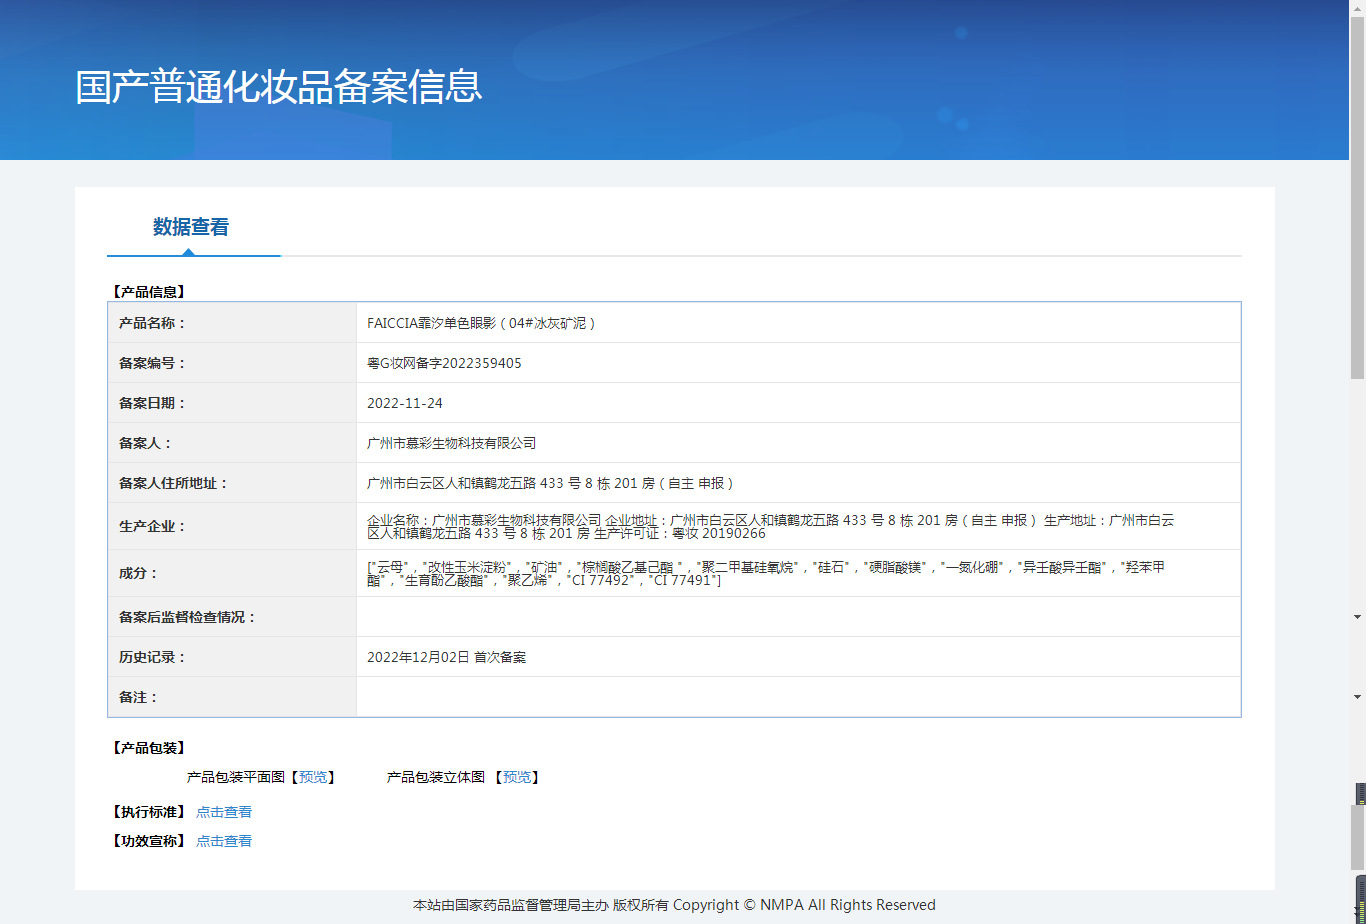The width and height of the screenshot is (1366, 924).
Task: Click 生产许可证：粤妆 20190266 text
Action: coord(680,533)
